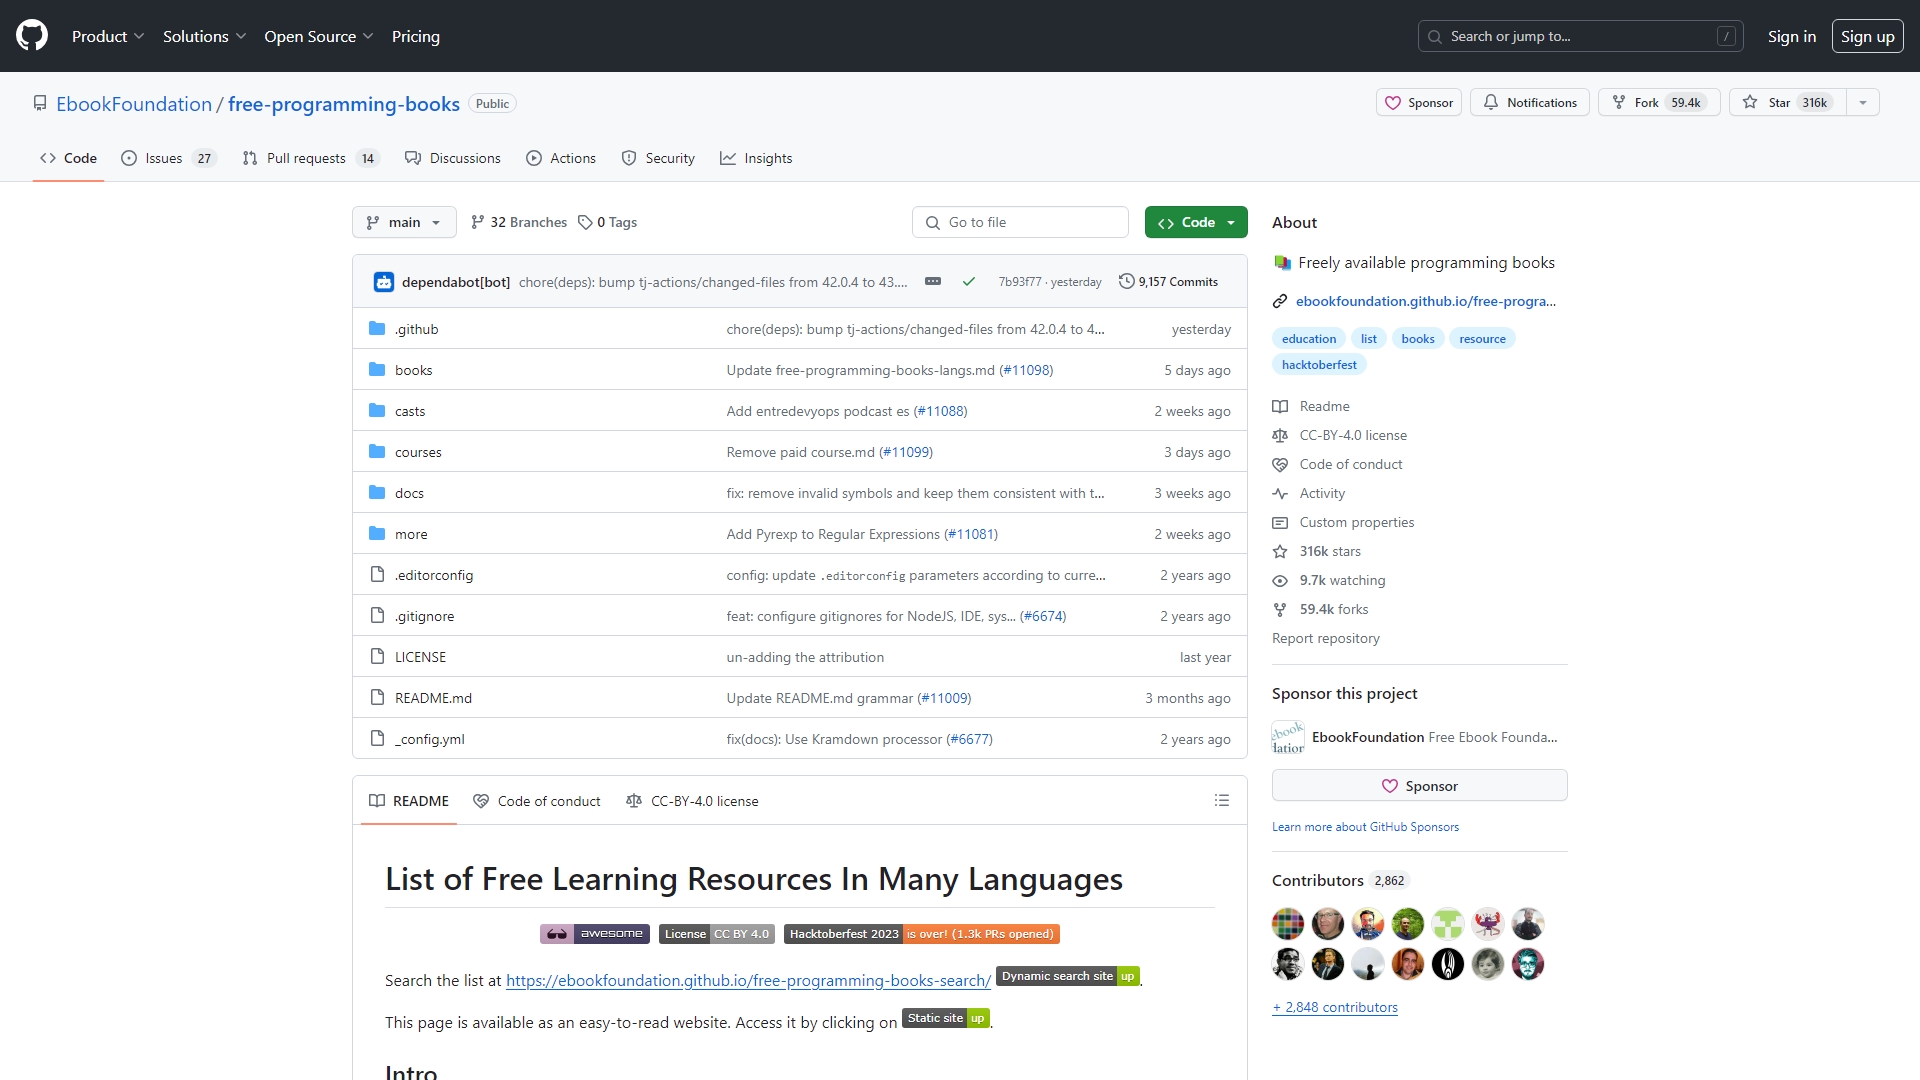This screenshot has height=1080, width=1920.
Task: Click the dependabot avatar icon
Action: tap(384, 282)
